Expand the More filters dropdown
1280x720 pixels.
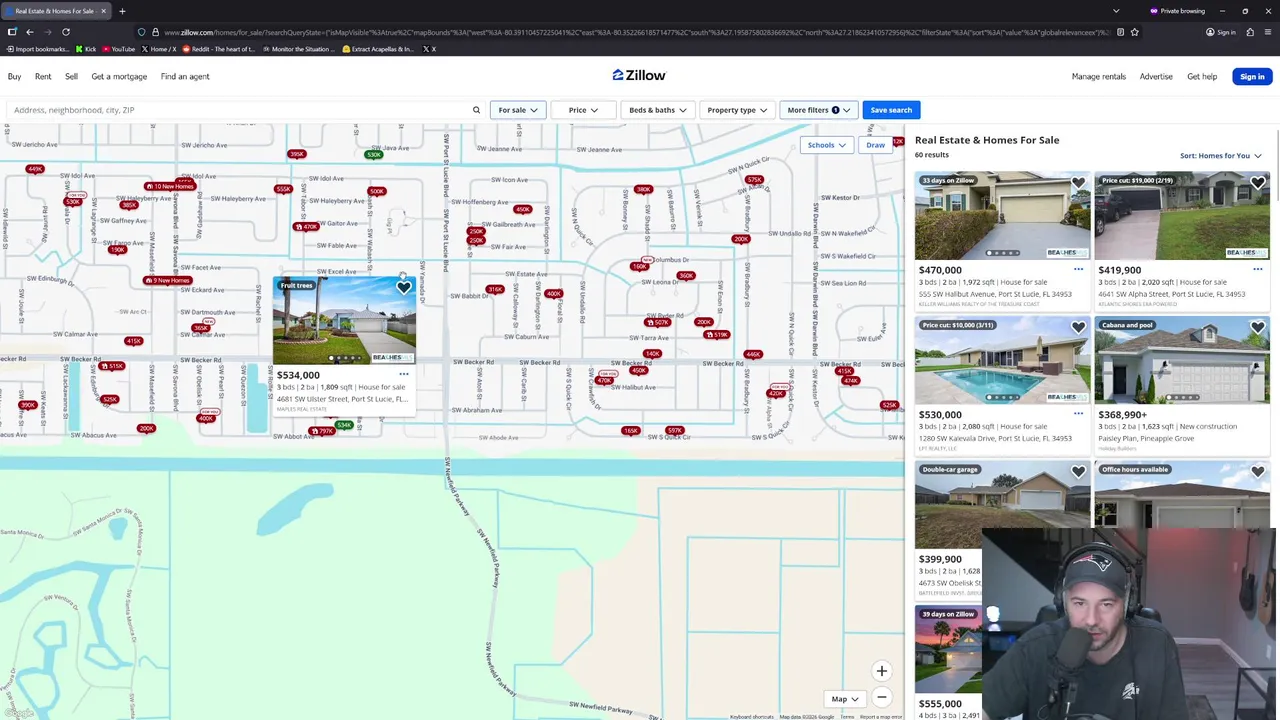tap(818, 110)
